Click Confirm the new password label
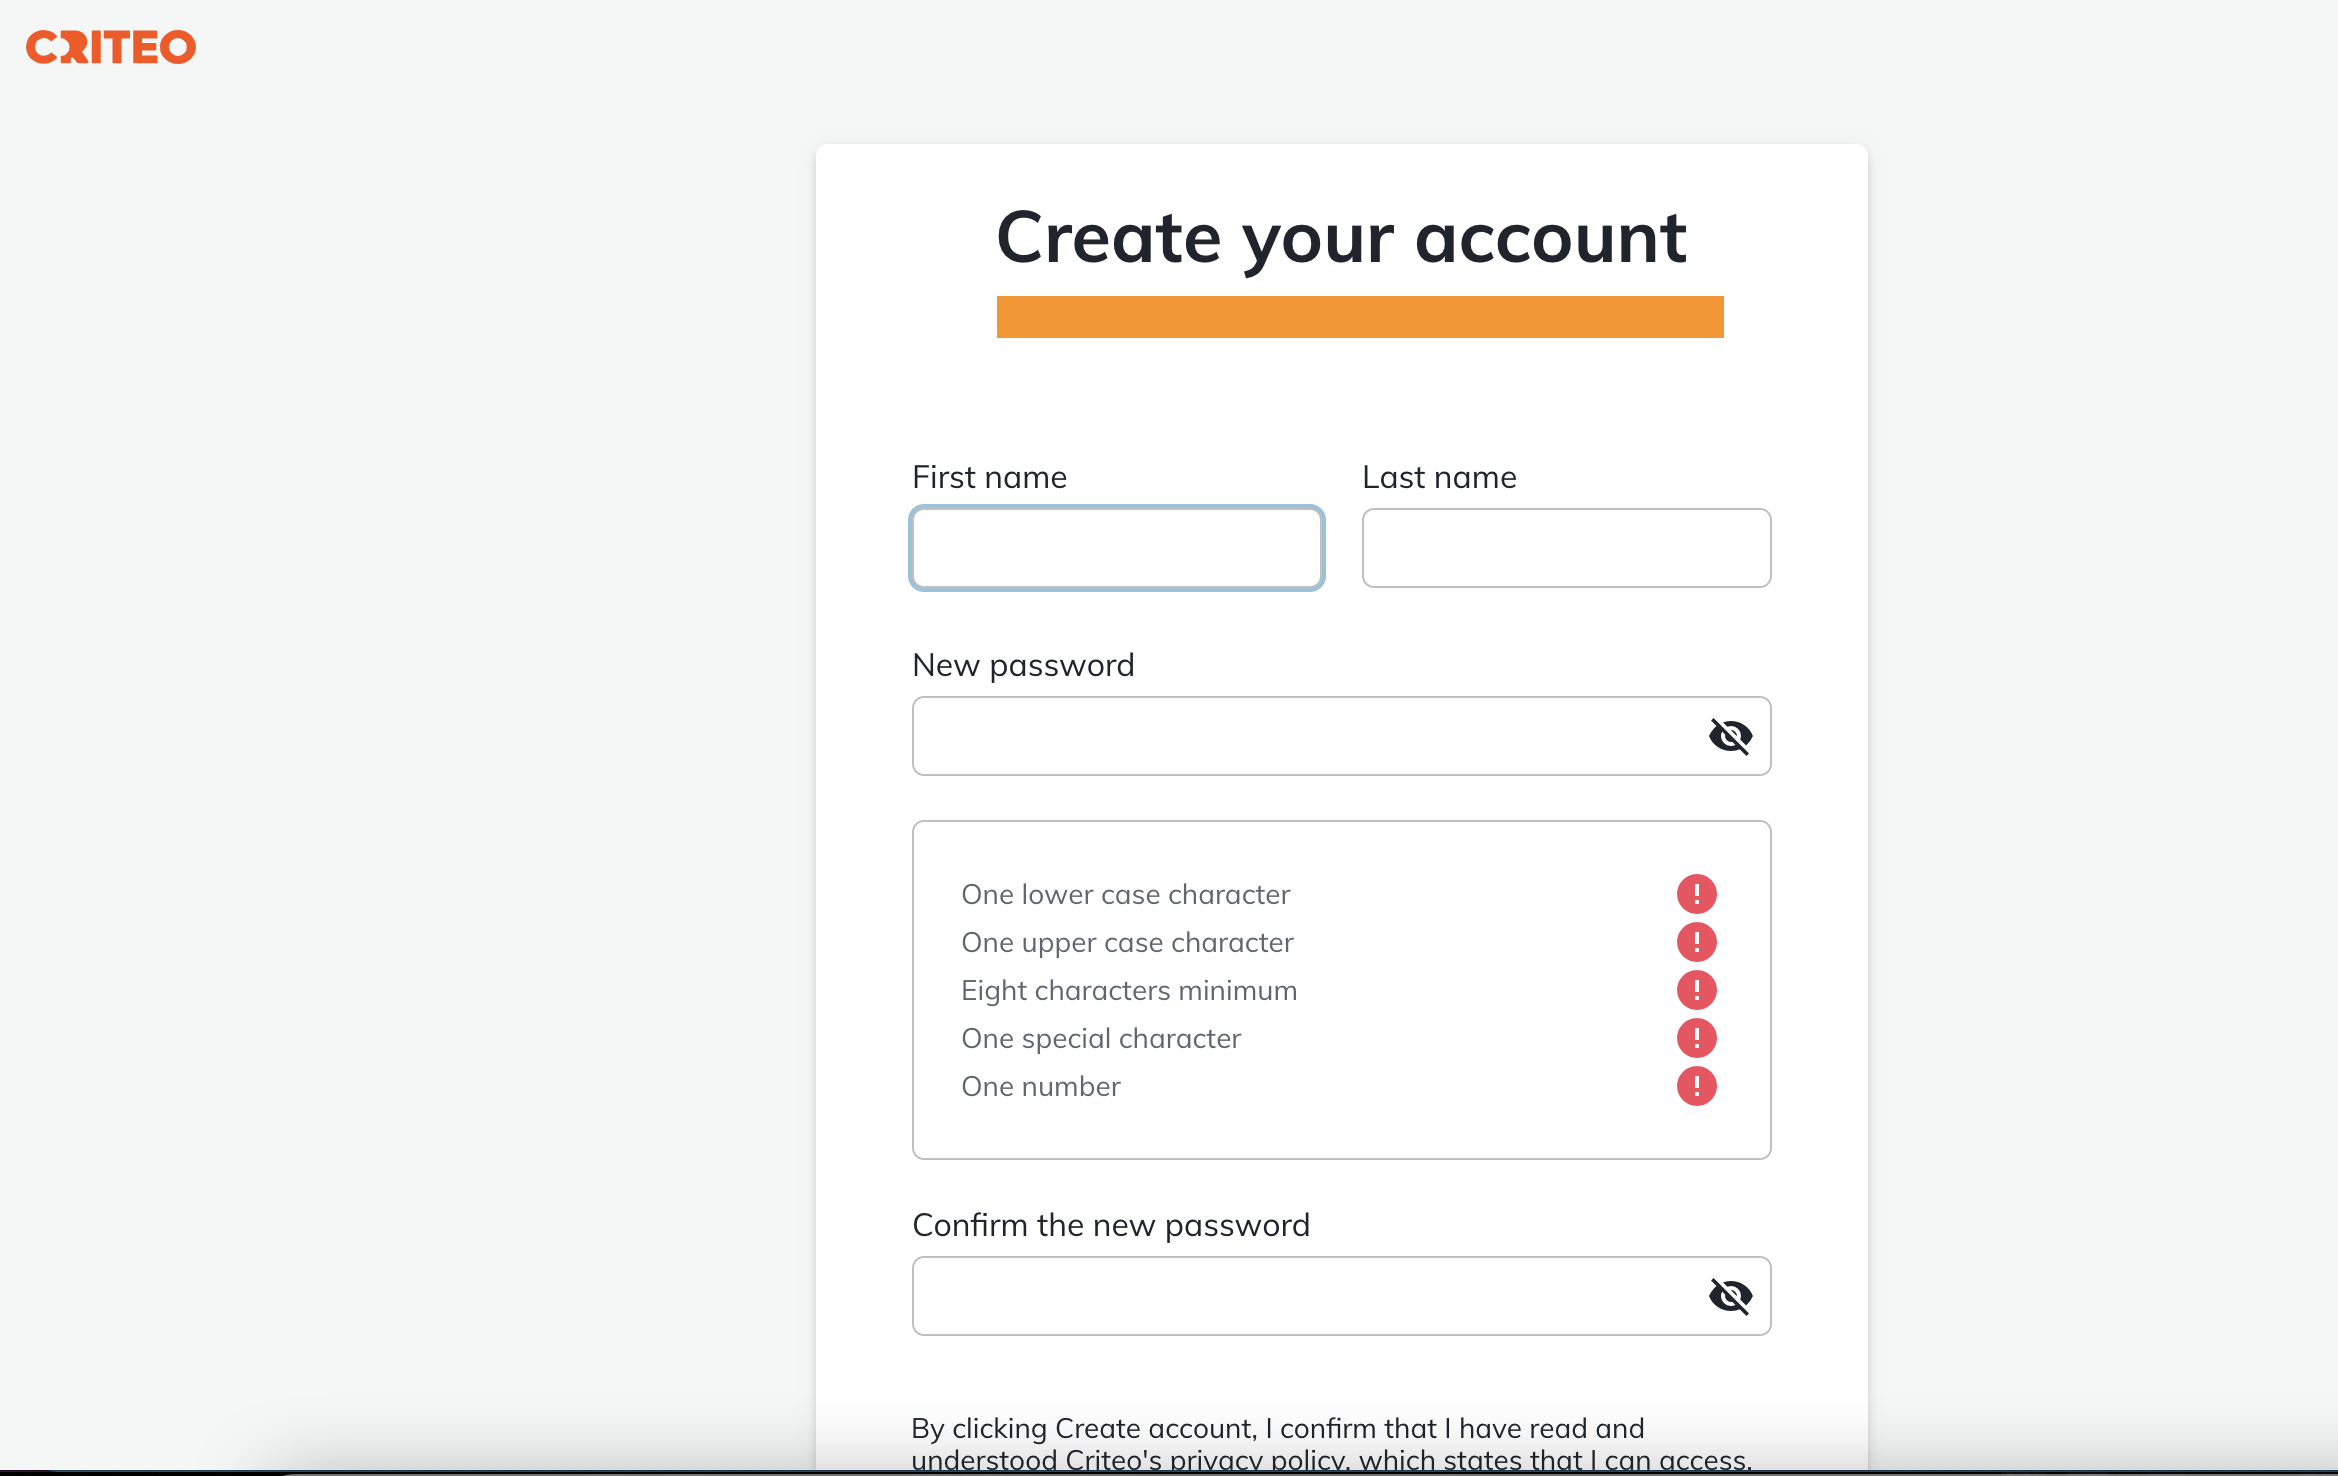 point(1111,1226)
